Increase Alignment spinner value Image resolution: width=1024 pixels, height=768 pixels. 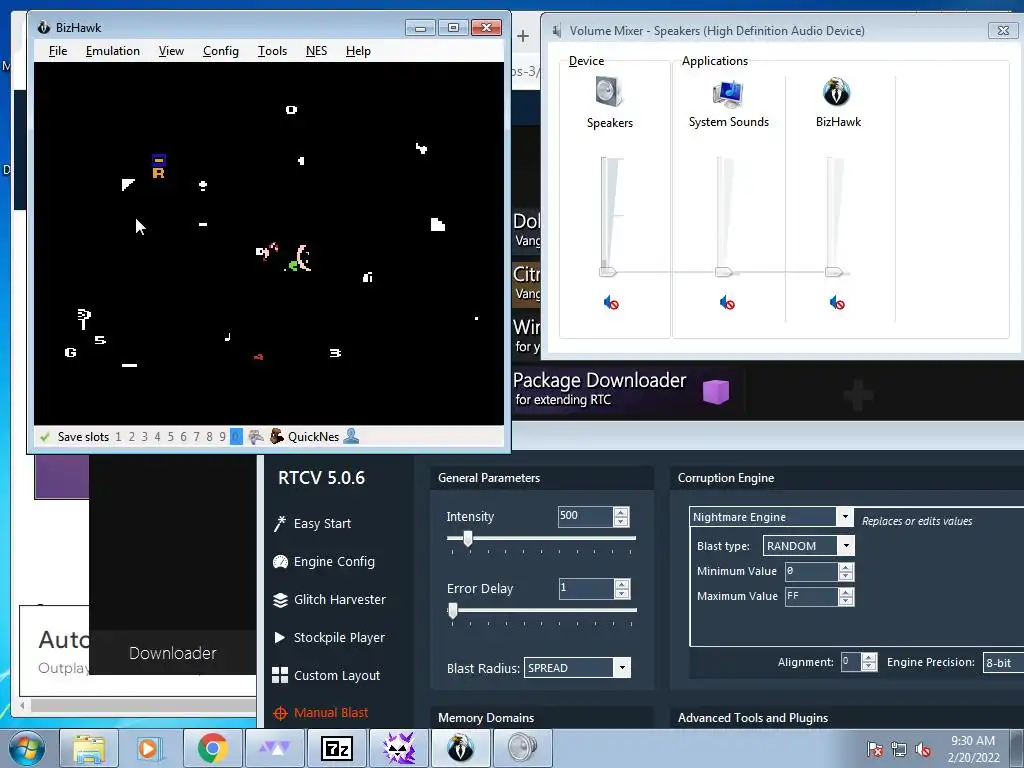coord(869,657)
